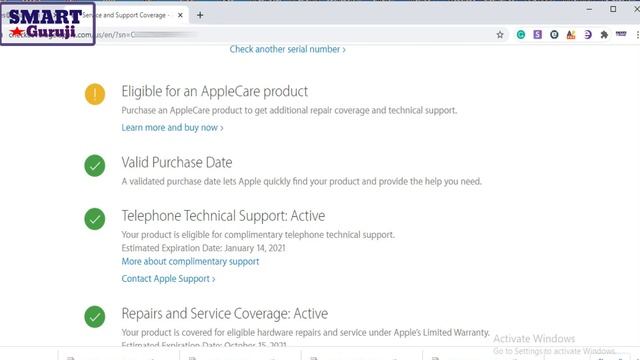Click the validated purchase date description text
Viewport: 640px width, 360px height.
302,181
